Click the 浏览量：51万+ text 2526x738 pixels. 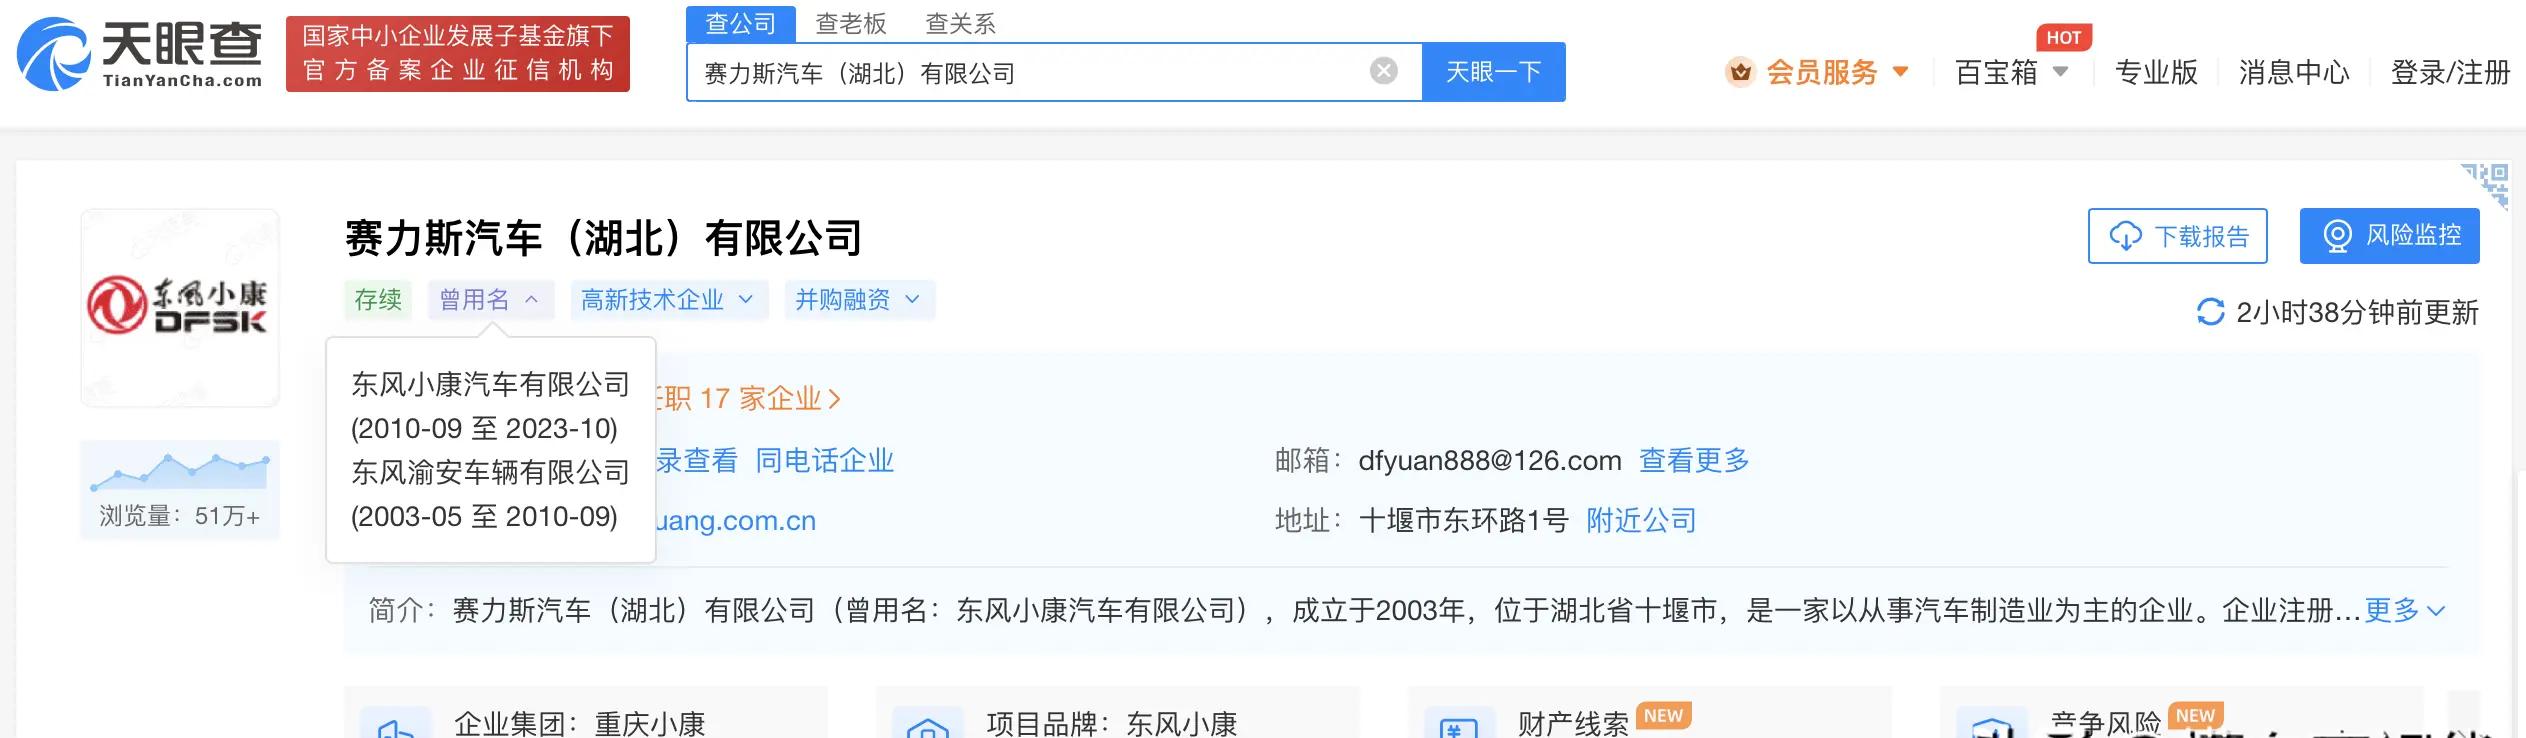click(x=180, y=516)
